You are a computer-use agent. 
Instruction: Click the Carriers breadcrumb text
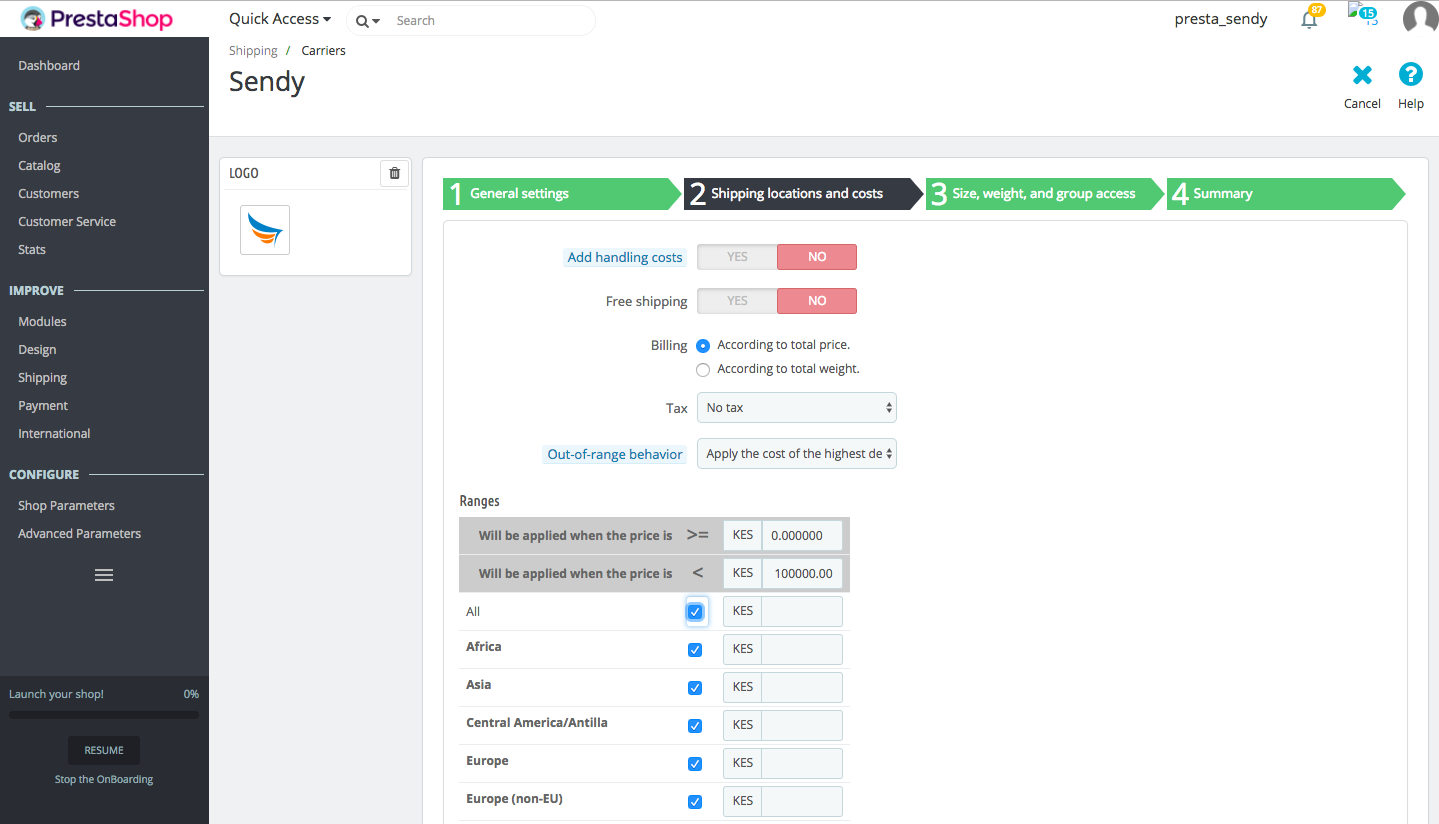(323, 51)
